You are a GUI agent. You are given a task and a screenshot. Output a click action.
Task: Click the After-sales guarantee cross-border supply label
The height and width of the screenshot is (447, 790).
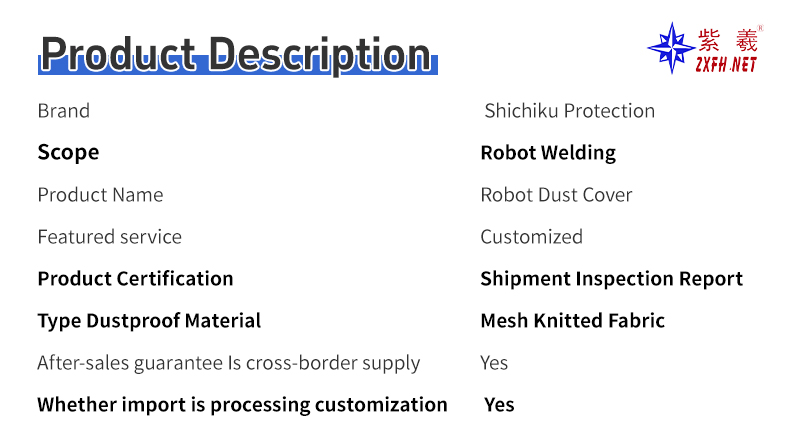(x=228, y=363)
